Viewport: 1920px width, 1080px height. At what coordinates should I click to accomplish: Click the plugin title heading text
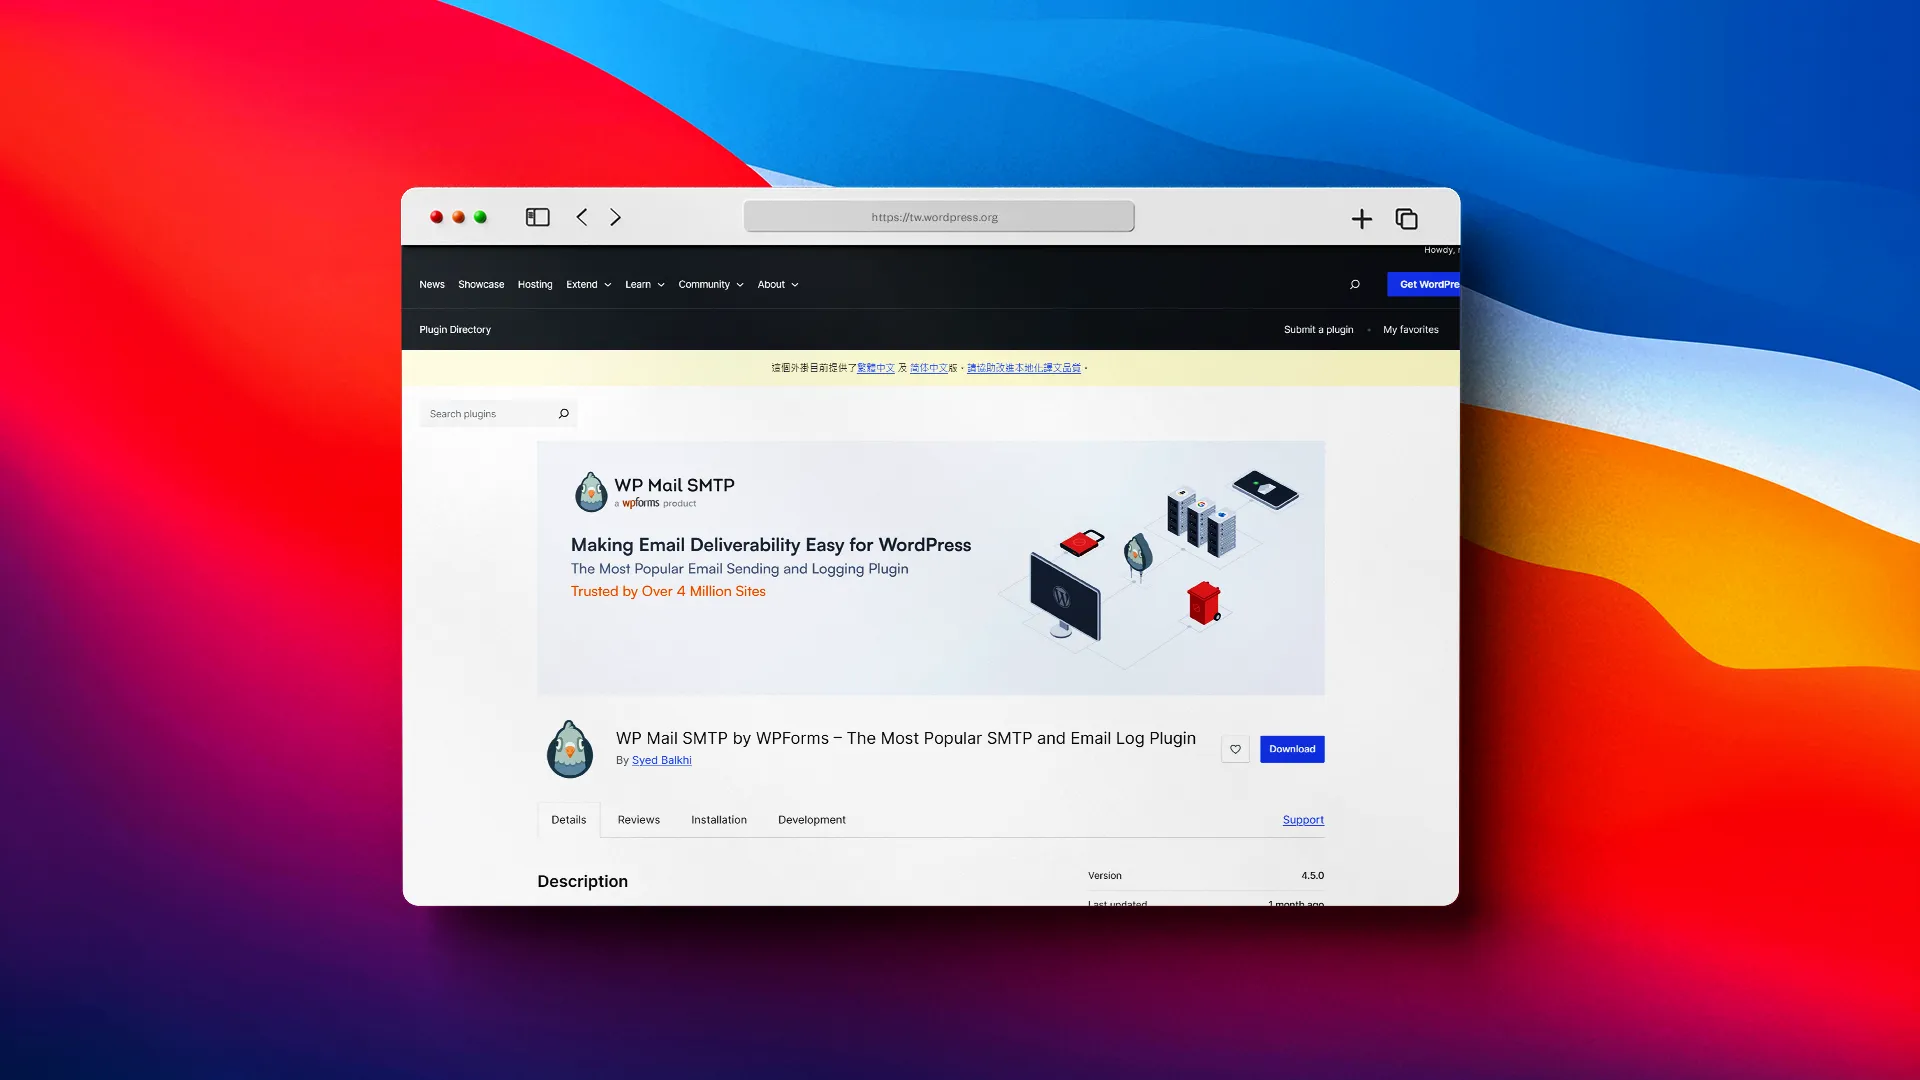(906, 739)
